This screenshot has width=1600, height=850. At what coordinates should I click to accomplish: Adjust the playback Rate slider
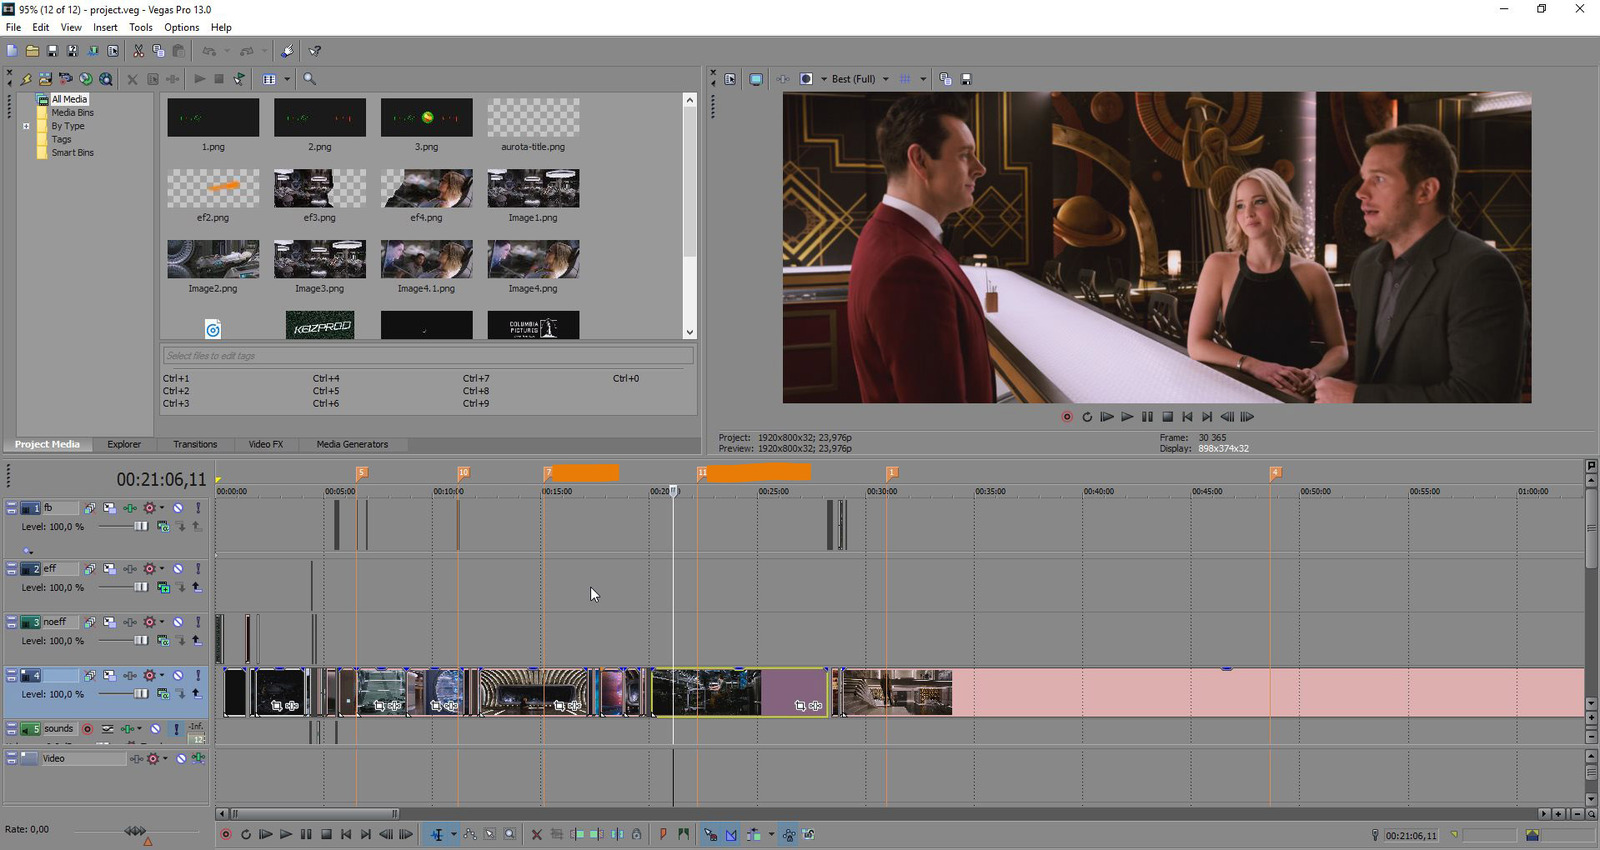click(135, 831)
